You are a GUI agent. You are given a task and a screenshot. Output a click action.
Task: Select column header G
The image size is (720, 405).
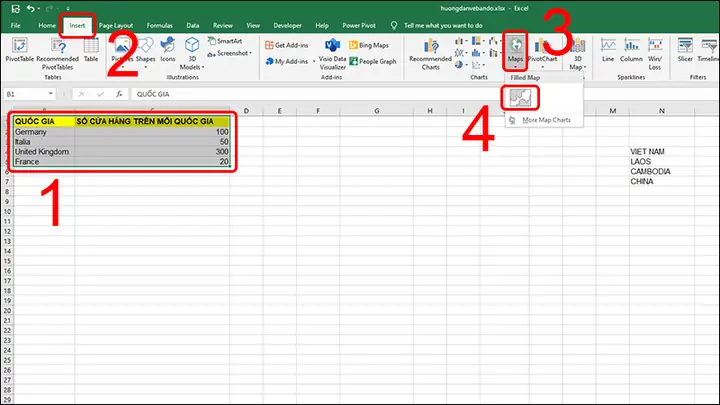[x=377, y=111]
